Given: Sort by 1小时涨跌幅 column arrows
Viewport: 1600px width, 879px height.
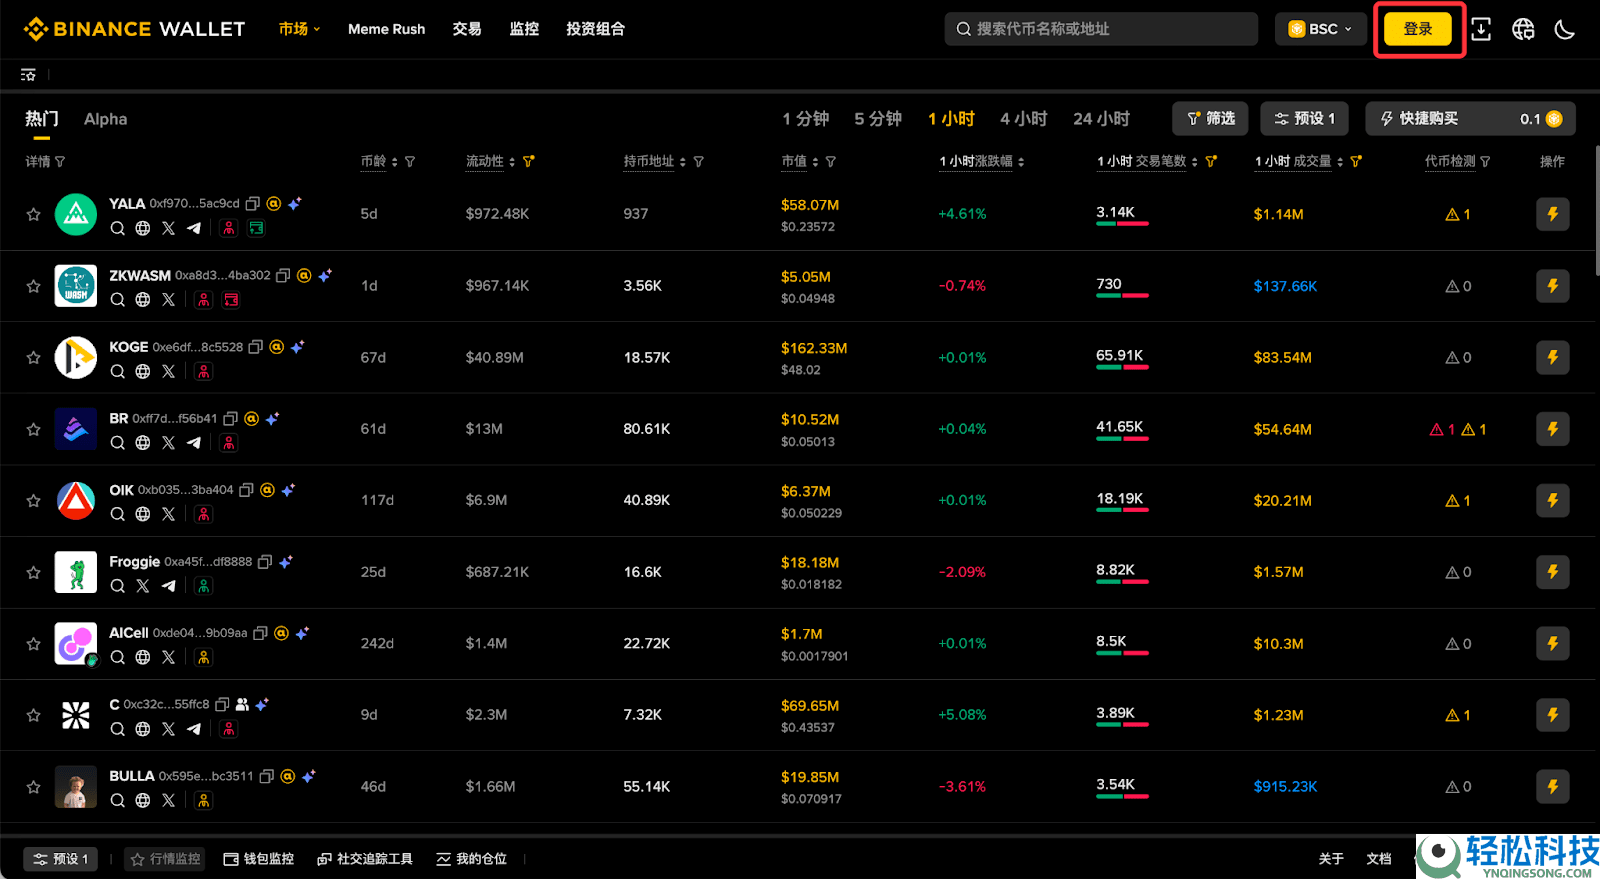Looking at the screenshot, I should pyautogui.click(x=1021, y=162).
